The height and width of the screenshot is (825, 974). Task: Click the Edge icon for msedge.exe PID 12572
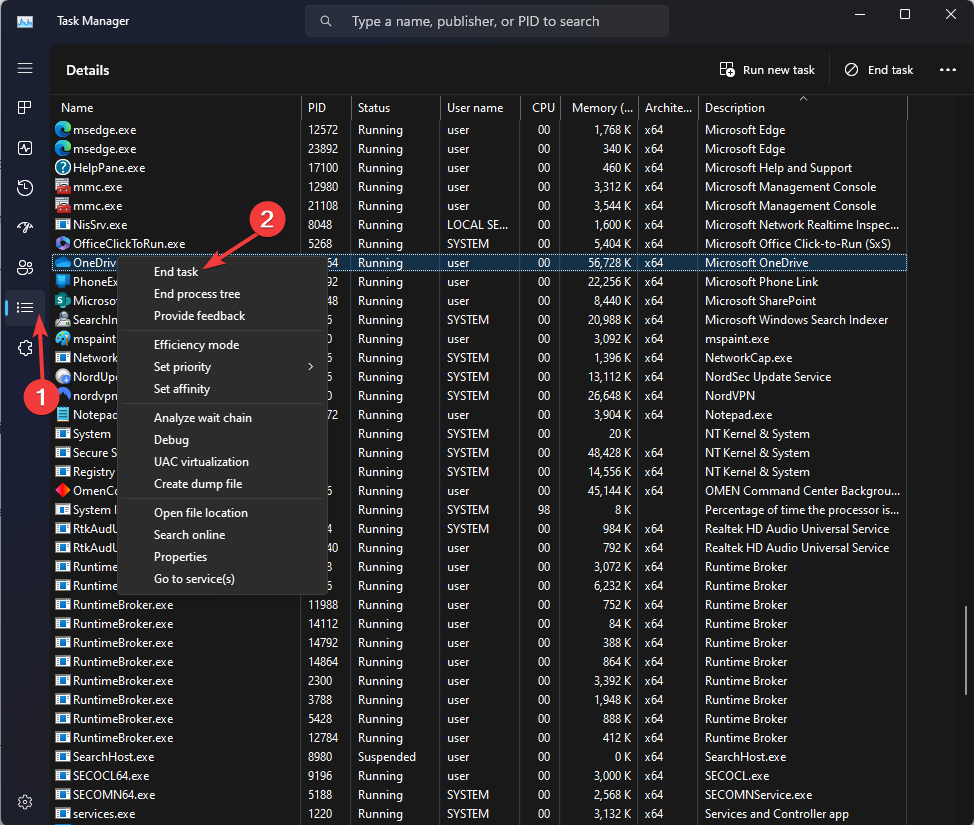click(x=63, y=129)
